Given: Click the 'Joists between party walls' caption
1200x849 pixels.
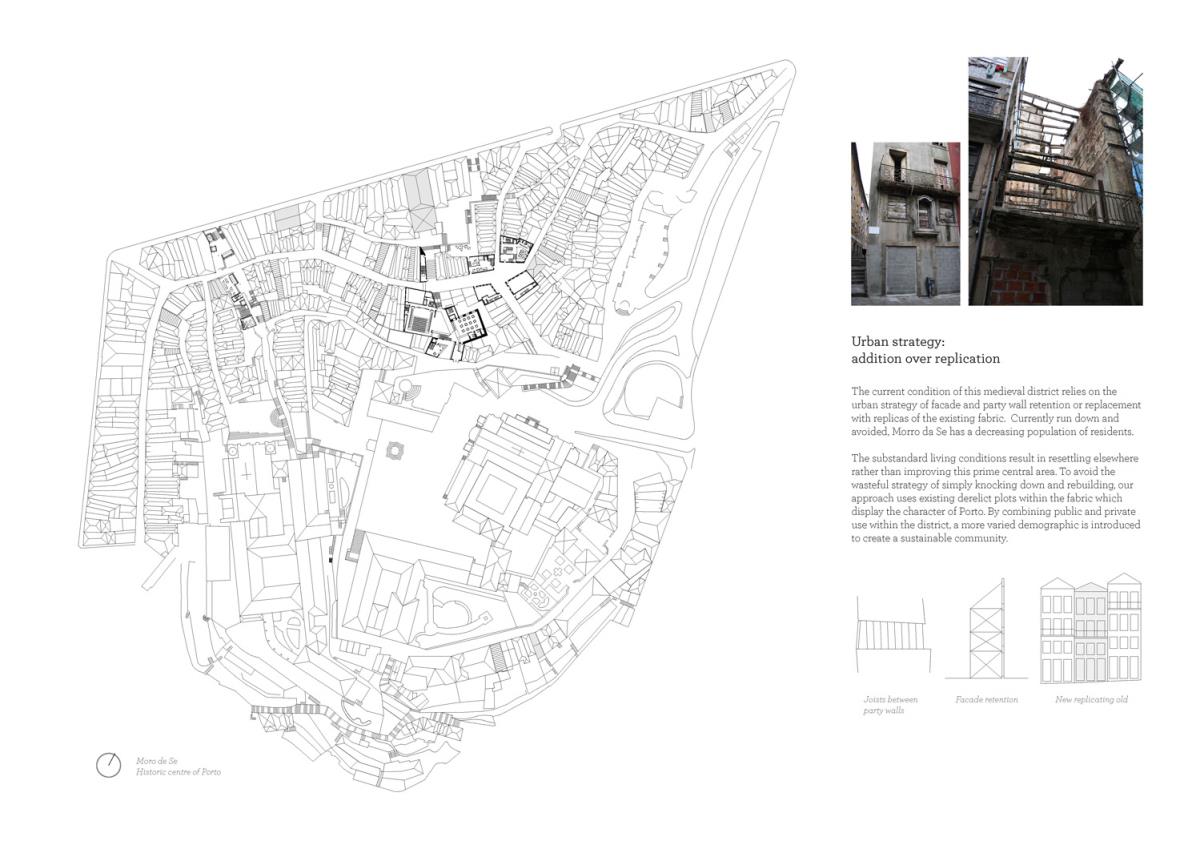Looking at the screenshot, I should (x=890, y=705).
